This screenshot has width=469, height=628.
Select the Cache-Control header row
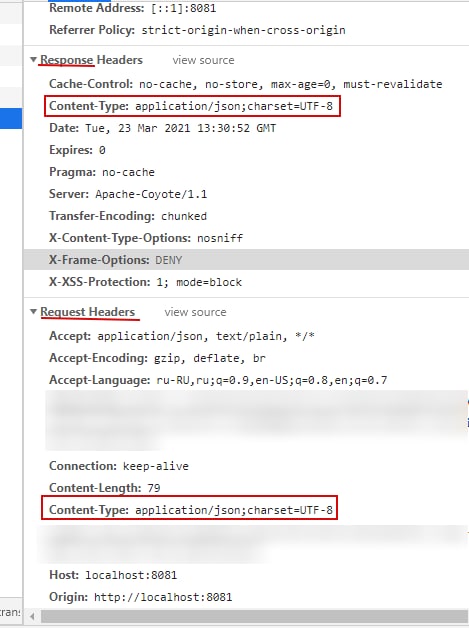click(x=246, y=84)
